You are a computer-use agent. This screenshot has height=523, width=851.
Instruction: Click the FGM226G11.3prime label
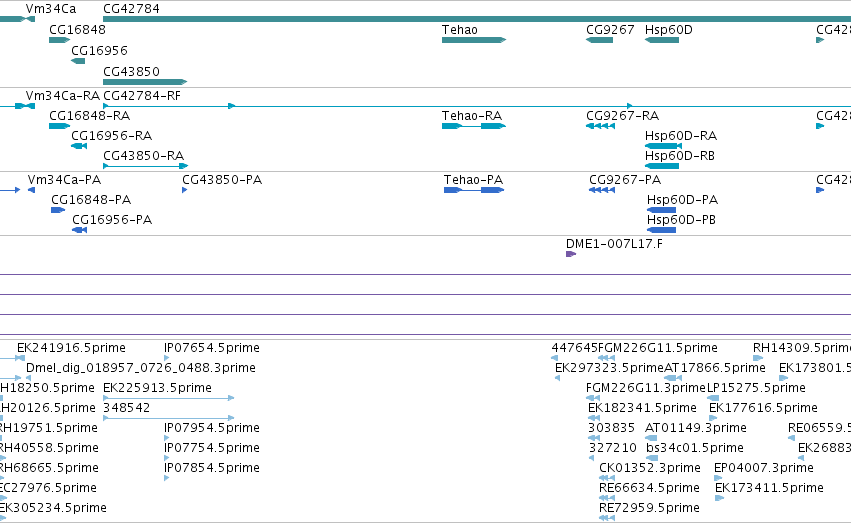646,388
